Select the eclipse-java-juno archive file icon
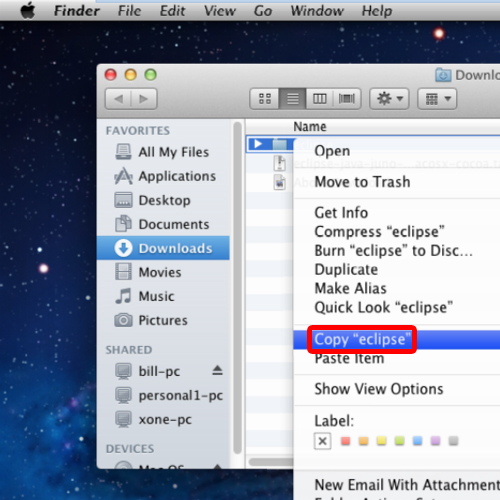Screen dimensions: 500x500 pos(279,163)
